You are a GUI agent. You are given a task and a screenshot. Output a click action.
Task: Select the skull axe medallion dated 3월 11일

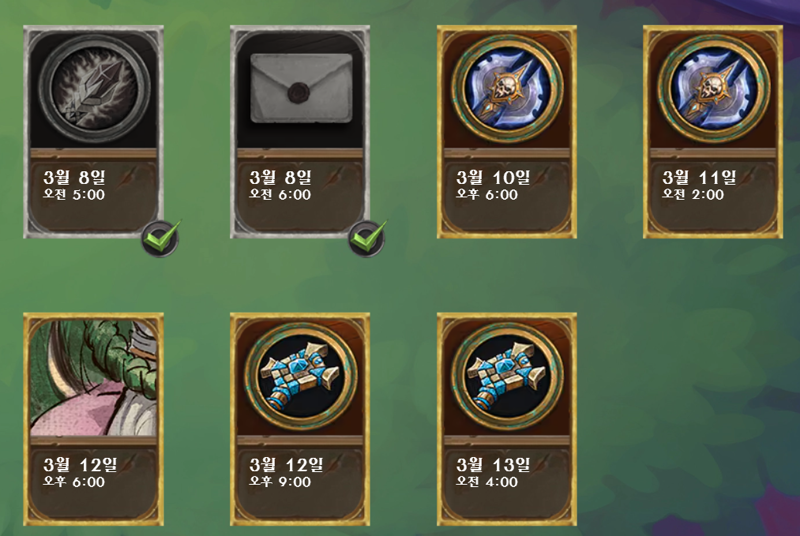713,88
